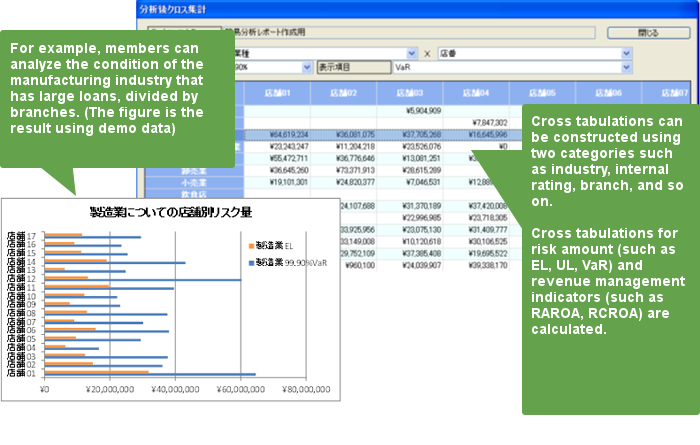
Task: Expand the VaR display item dropdown
Action: (627, 68)
